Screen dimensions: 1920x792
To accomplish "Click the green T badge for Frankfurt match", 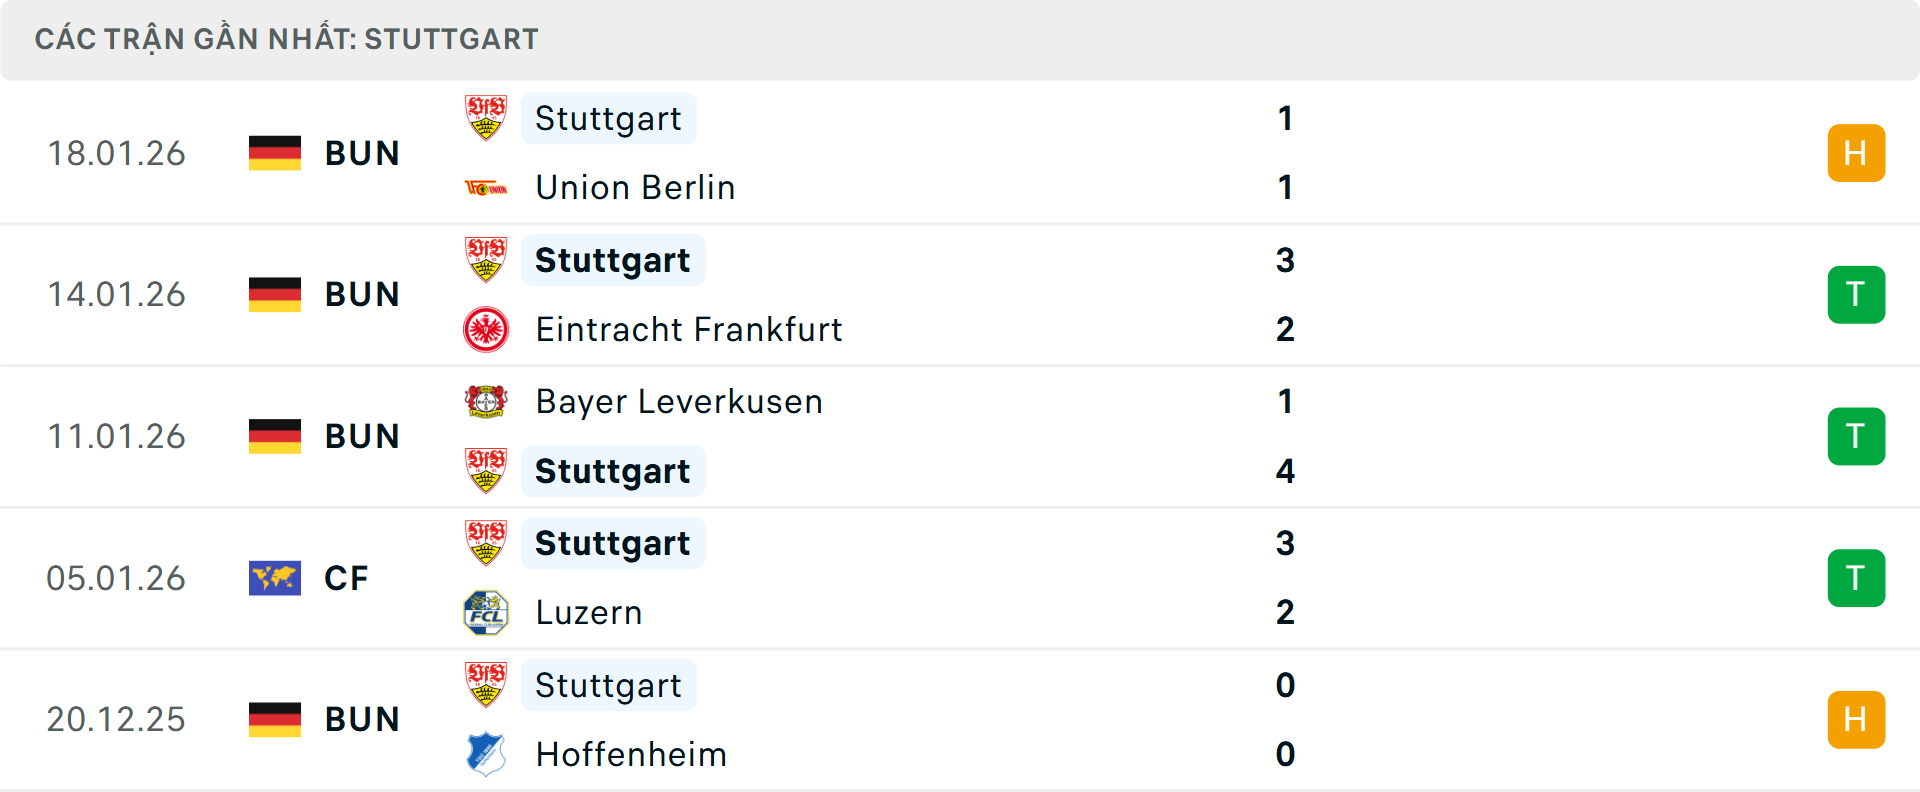I will pos(1856,295).
